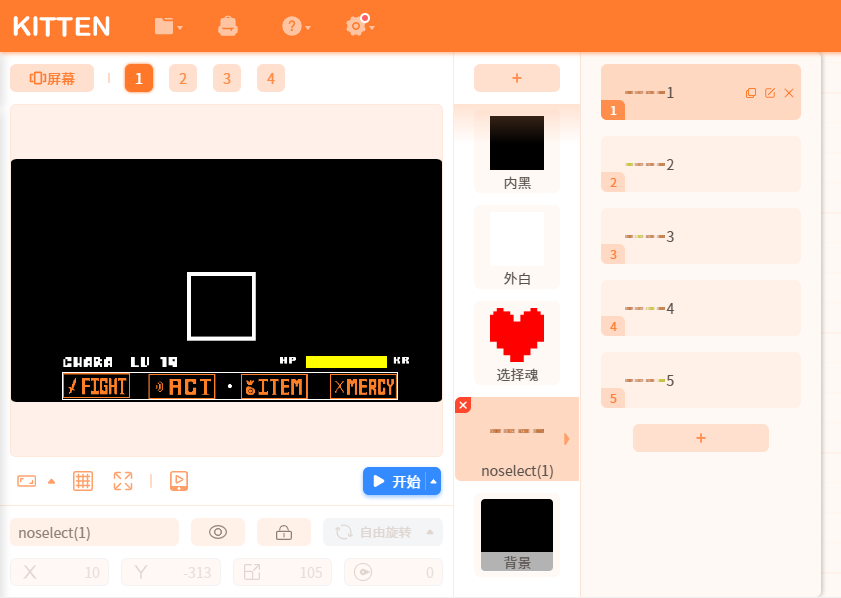The width and height of the screenshot is (841, 598).
Task: Edit costume 1 with pencil icon
Action: [x=770, y=93]
